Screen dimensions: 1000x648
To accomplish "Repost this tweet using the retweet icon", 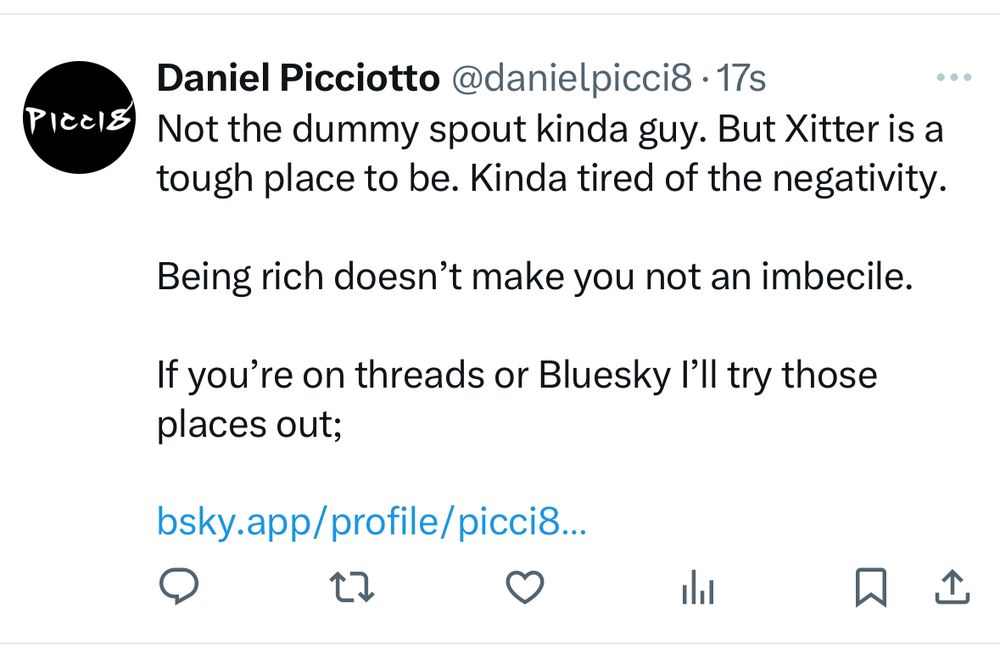I will [x=355, y=589].
